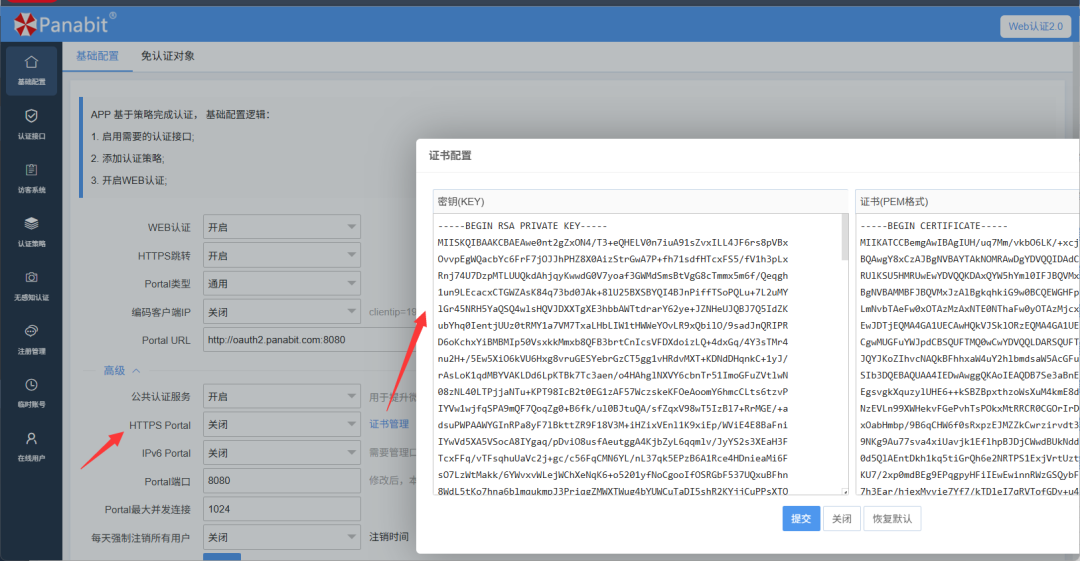Click the 2. 添加认证策略 instruction line
Screen dimensions: 1080x561
pyautogui.click(x=128, y=159)
